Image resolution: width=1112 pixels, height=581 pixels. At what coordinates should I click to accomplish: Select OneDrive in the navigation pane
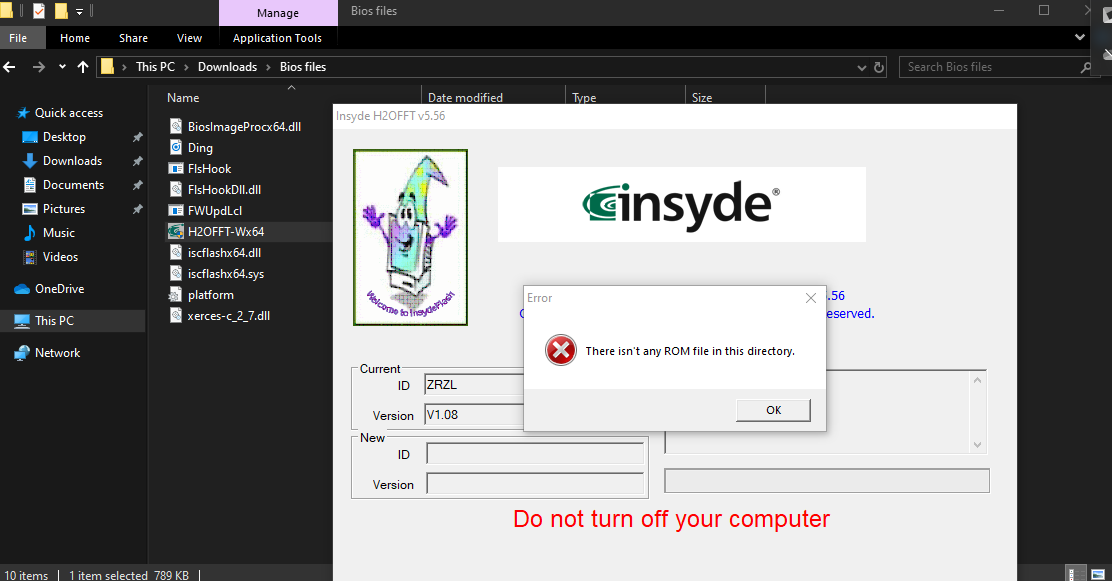[x=60, y=289]
